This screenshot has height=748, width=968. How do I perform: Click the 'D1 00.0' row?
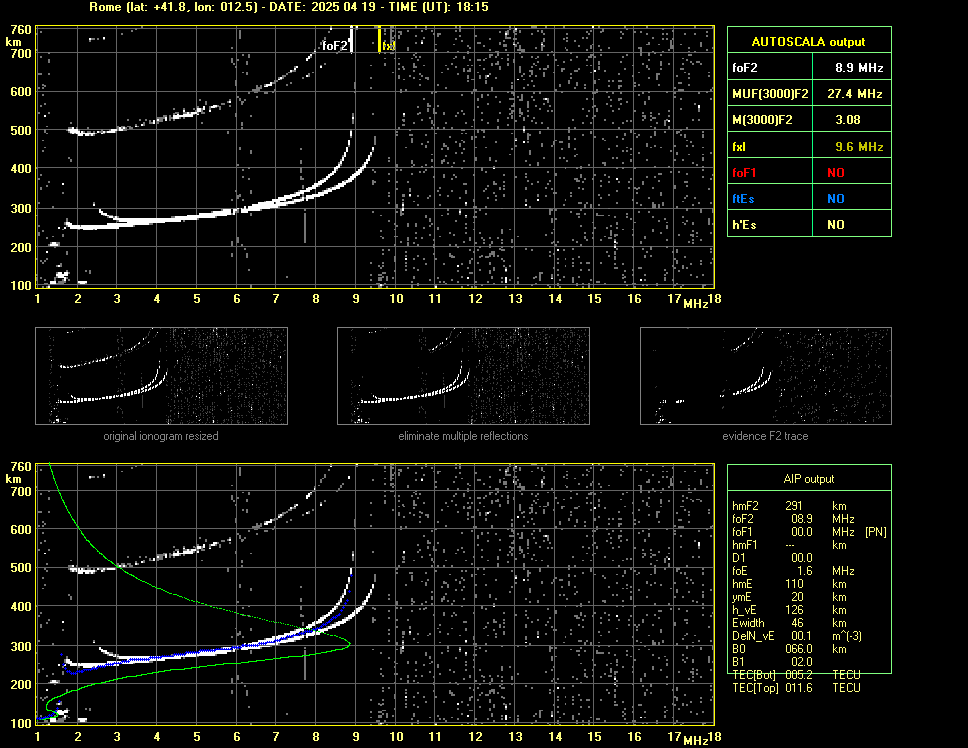(x=772, y=557)
